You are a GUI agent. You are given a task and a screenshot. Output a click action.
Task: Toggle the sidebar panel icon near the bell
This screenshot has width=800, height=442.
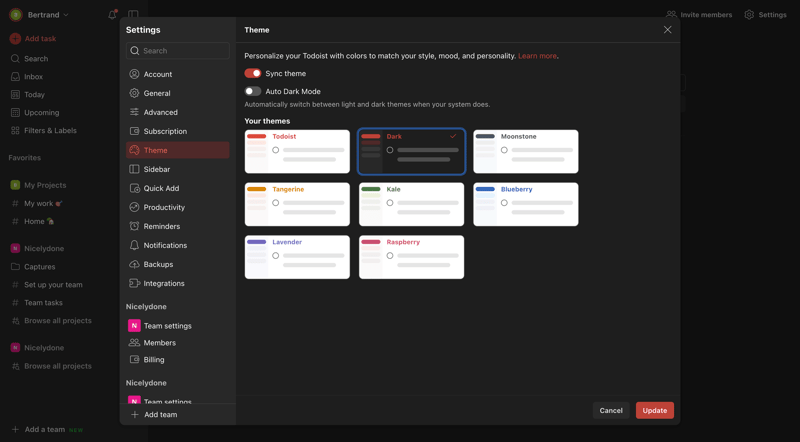133,15
